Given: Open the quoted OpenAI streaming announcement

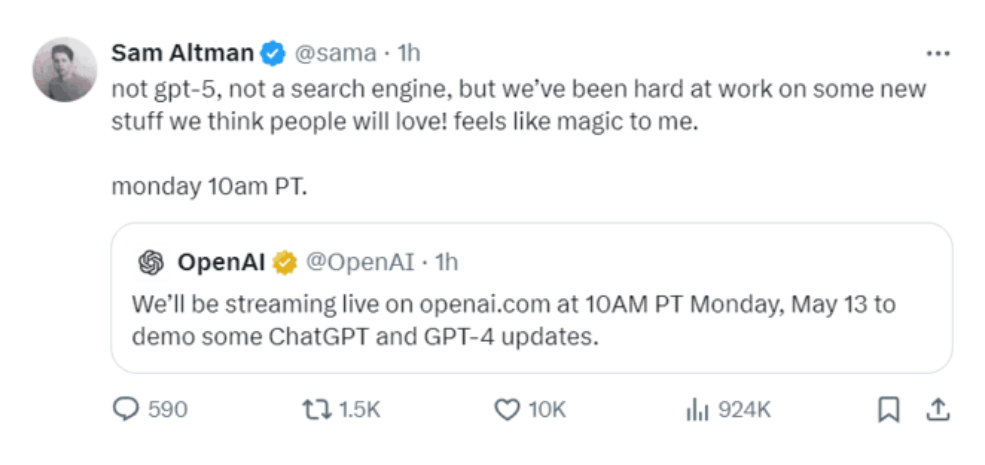Looking at the screenshot, I should (x=531, y=298).
